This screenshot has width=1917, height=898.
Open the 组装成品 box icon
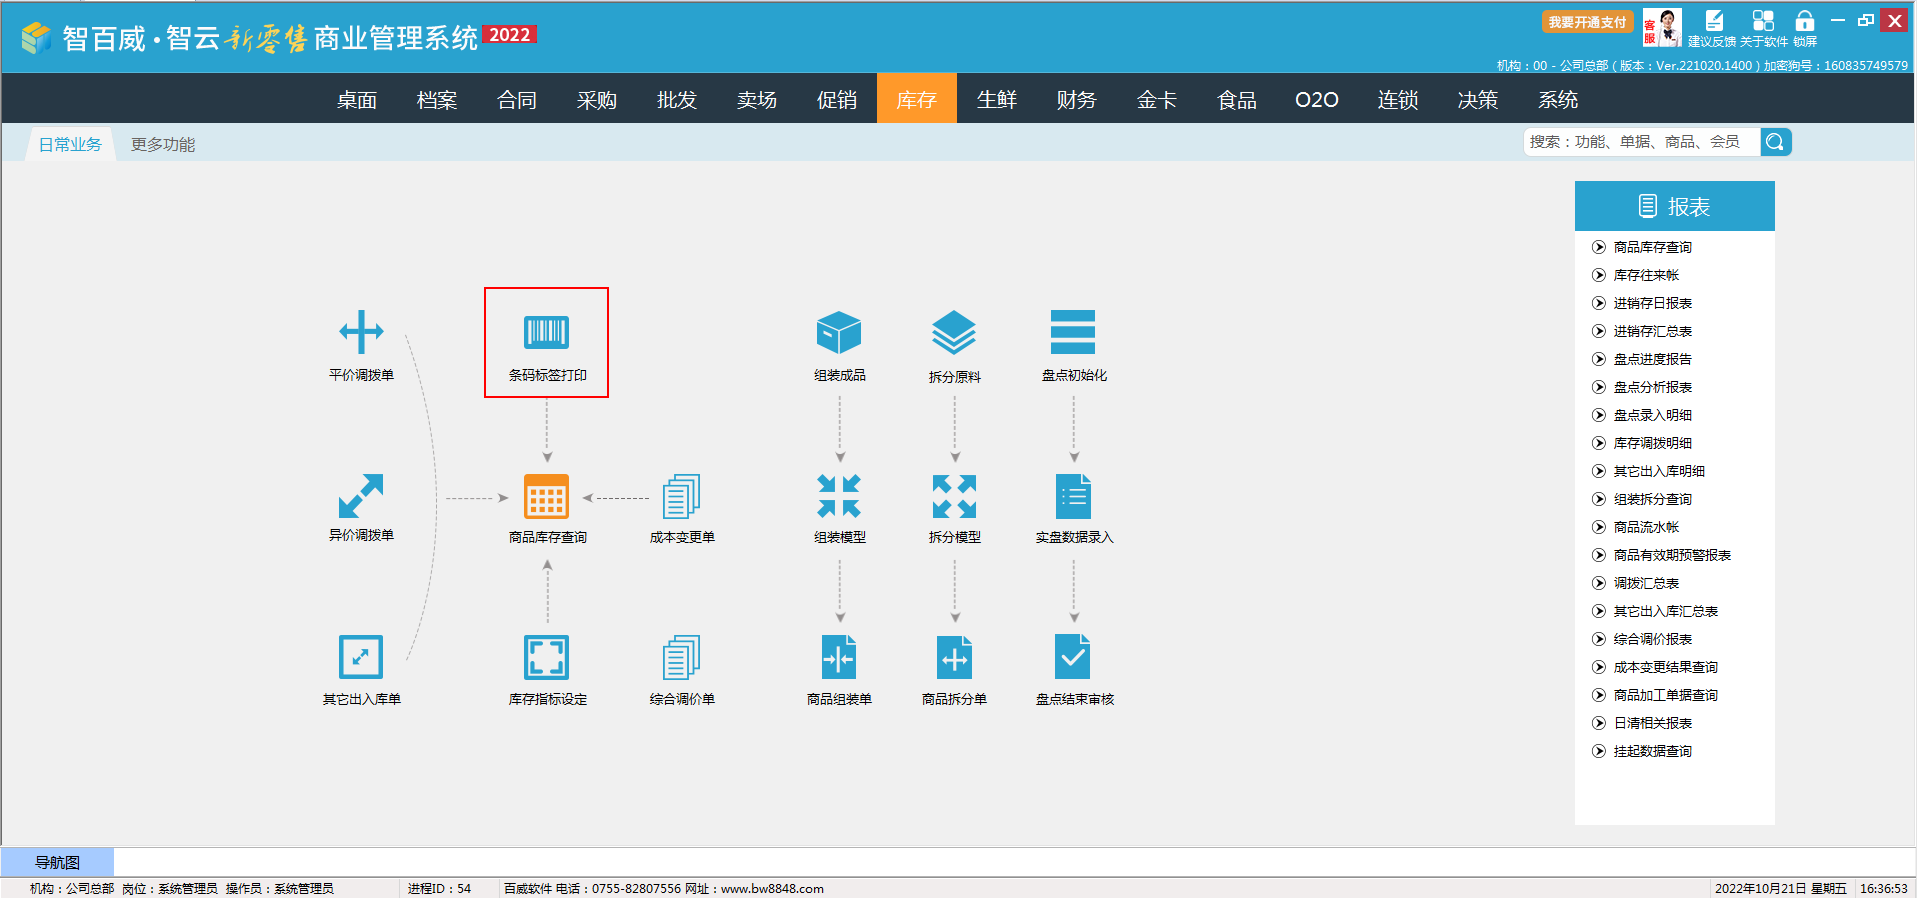point(839,333)
